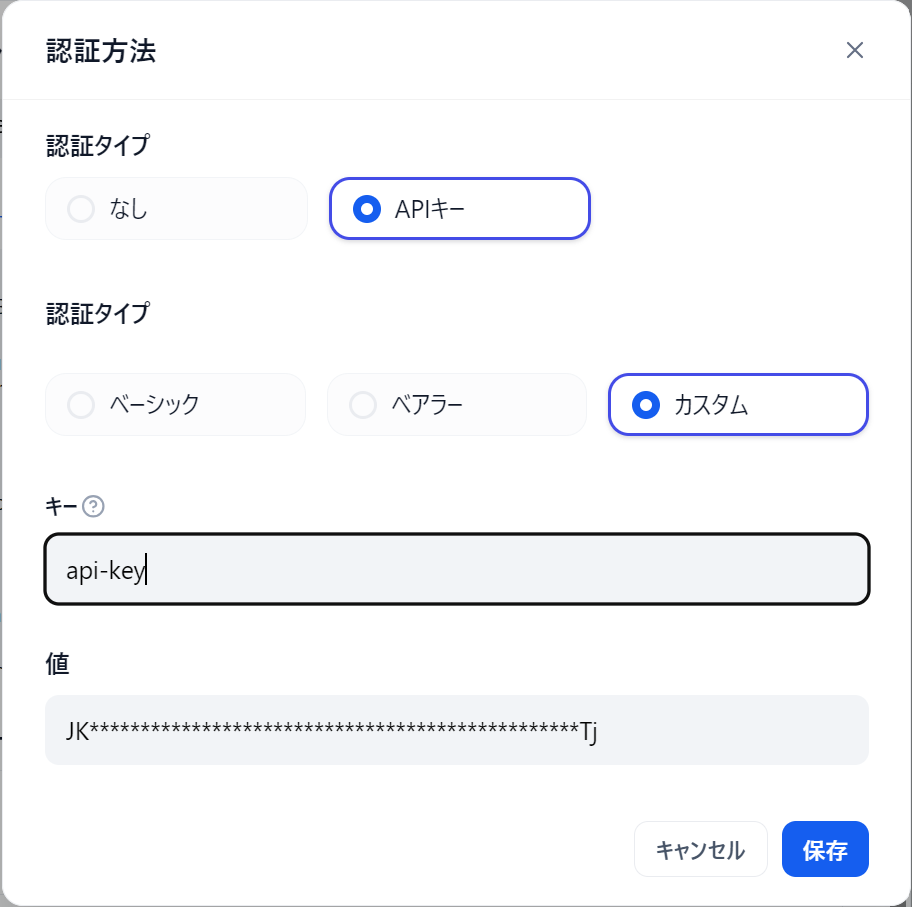912x907 pixels.
Task: Open the help tooltip icon beside キー
Action: point(93,506)
